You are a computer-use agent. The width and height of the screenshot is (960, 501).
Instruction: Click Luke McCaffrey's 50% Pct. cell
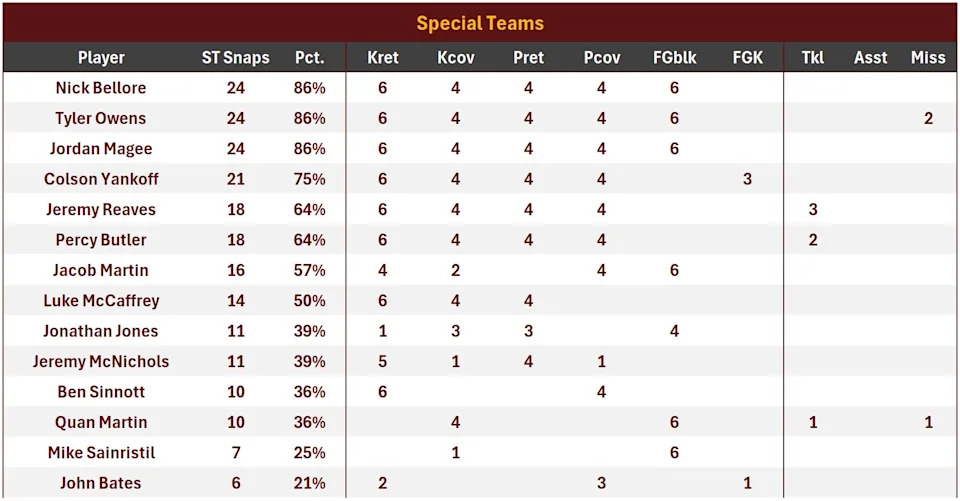pos(310,300)
